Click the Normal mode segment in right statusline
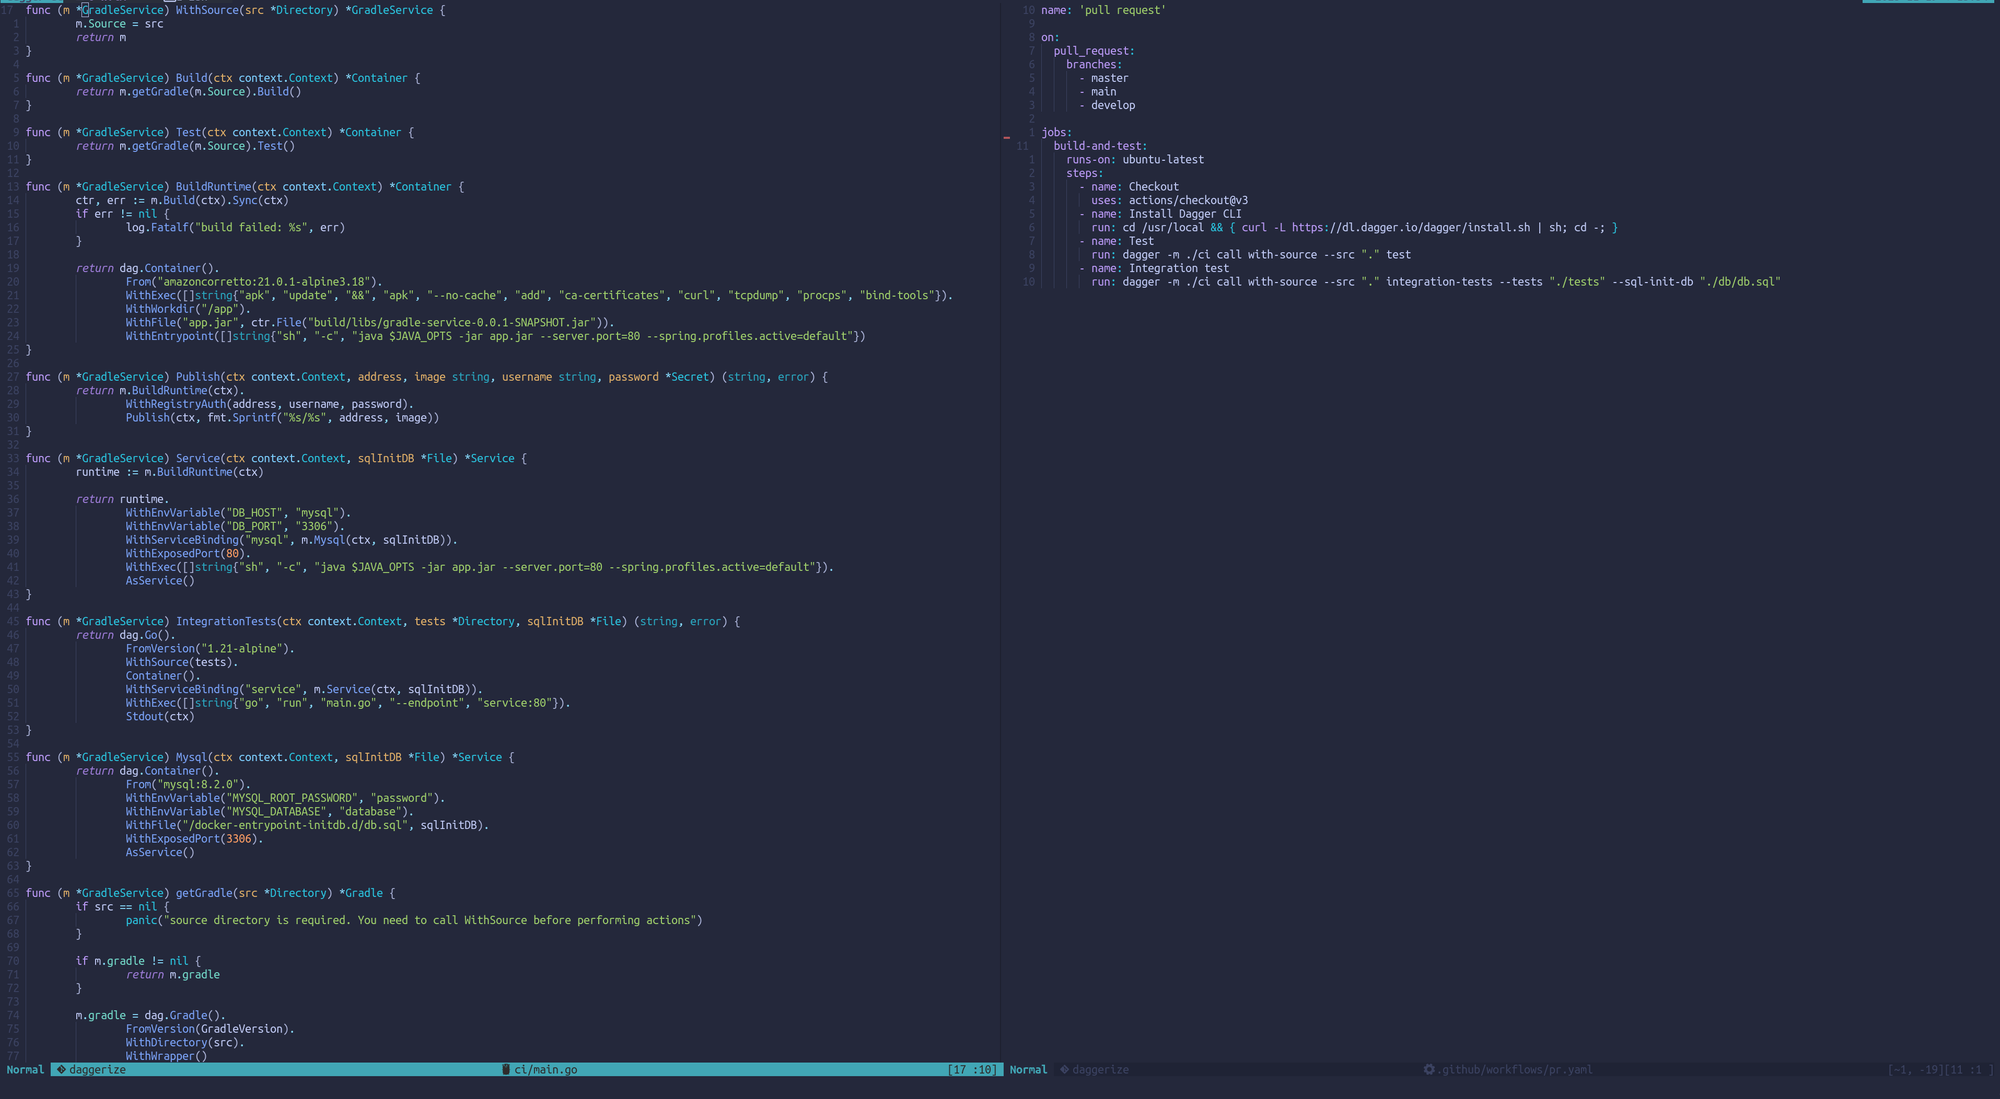Screen dimensions: 2000x1099 [x=1028, y=1069]
